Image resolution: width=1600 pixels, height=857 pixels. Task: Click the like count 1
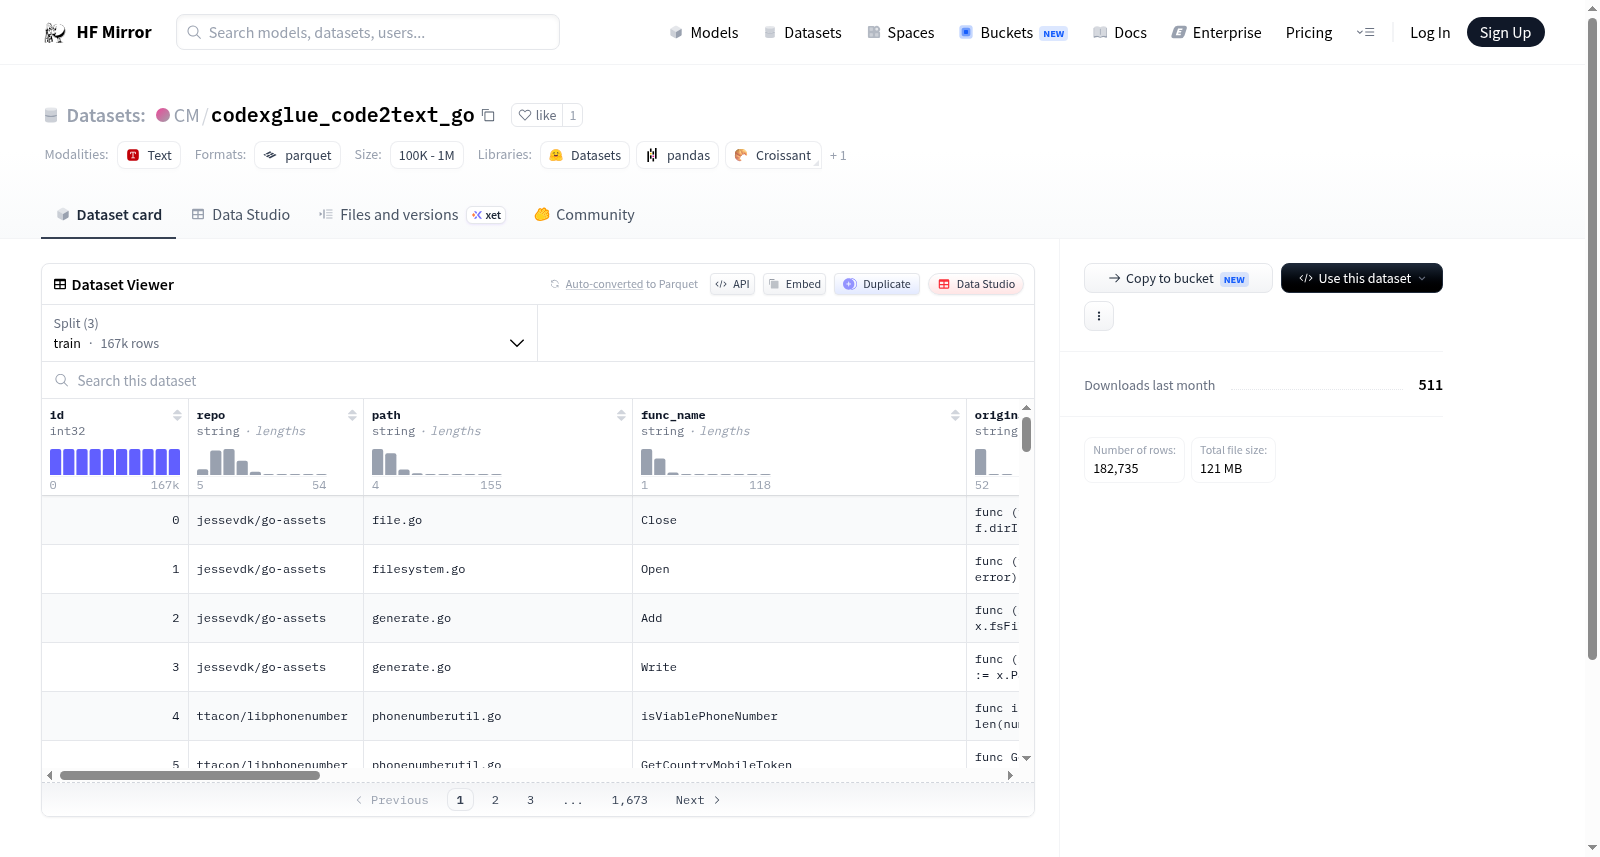(x=573, y=115)
